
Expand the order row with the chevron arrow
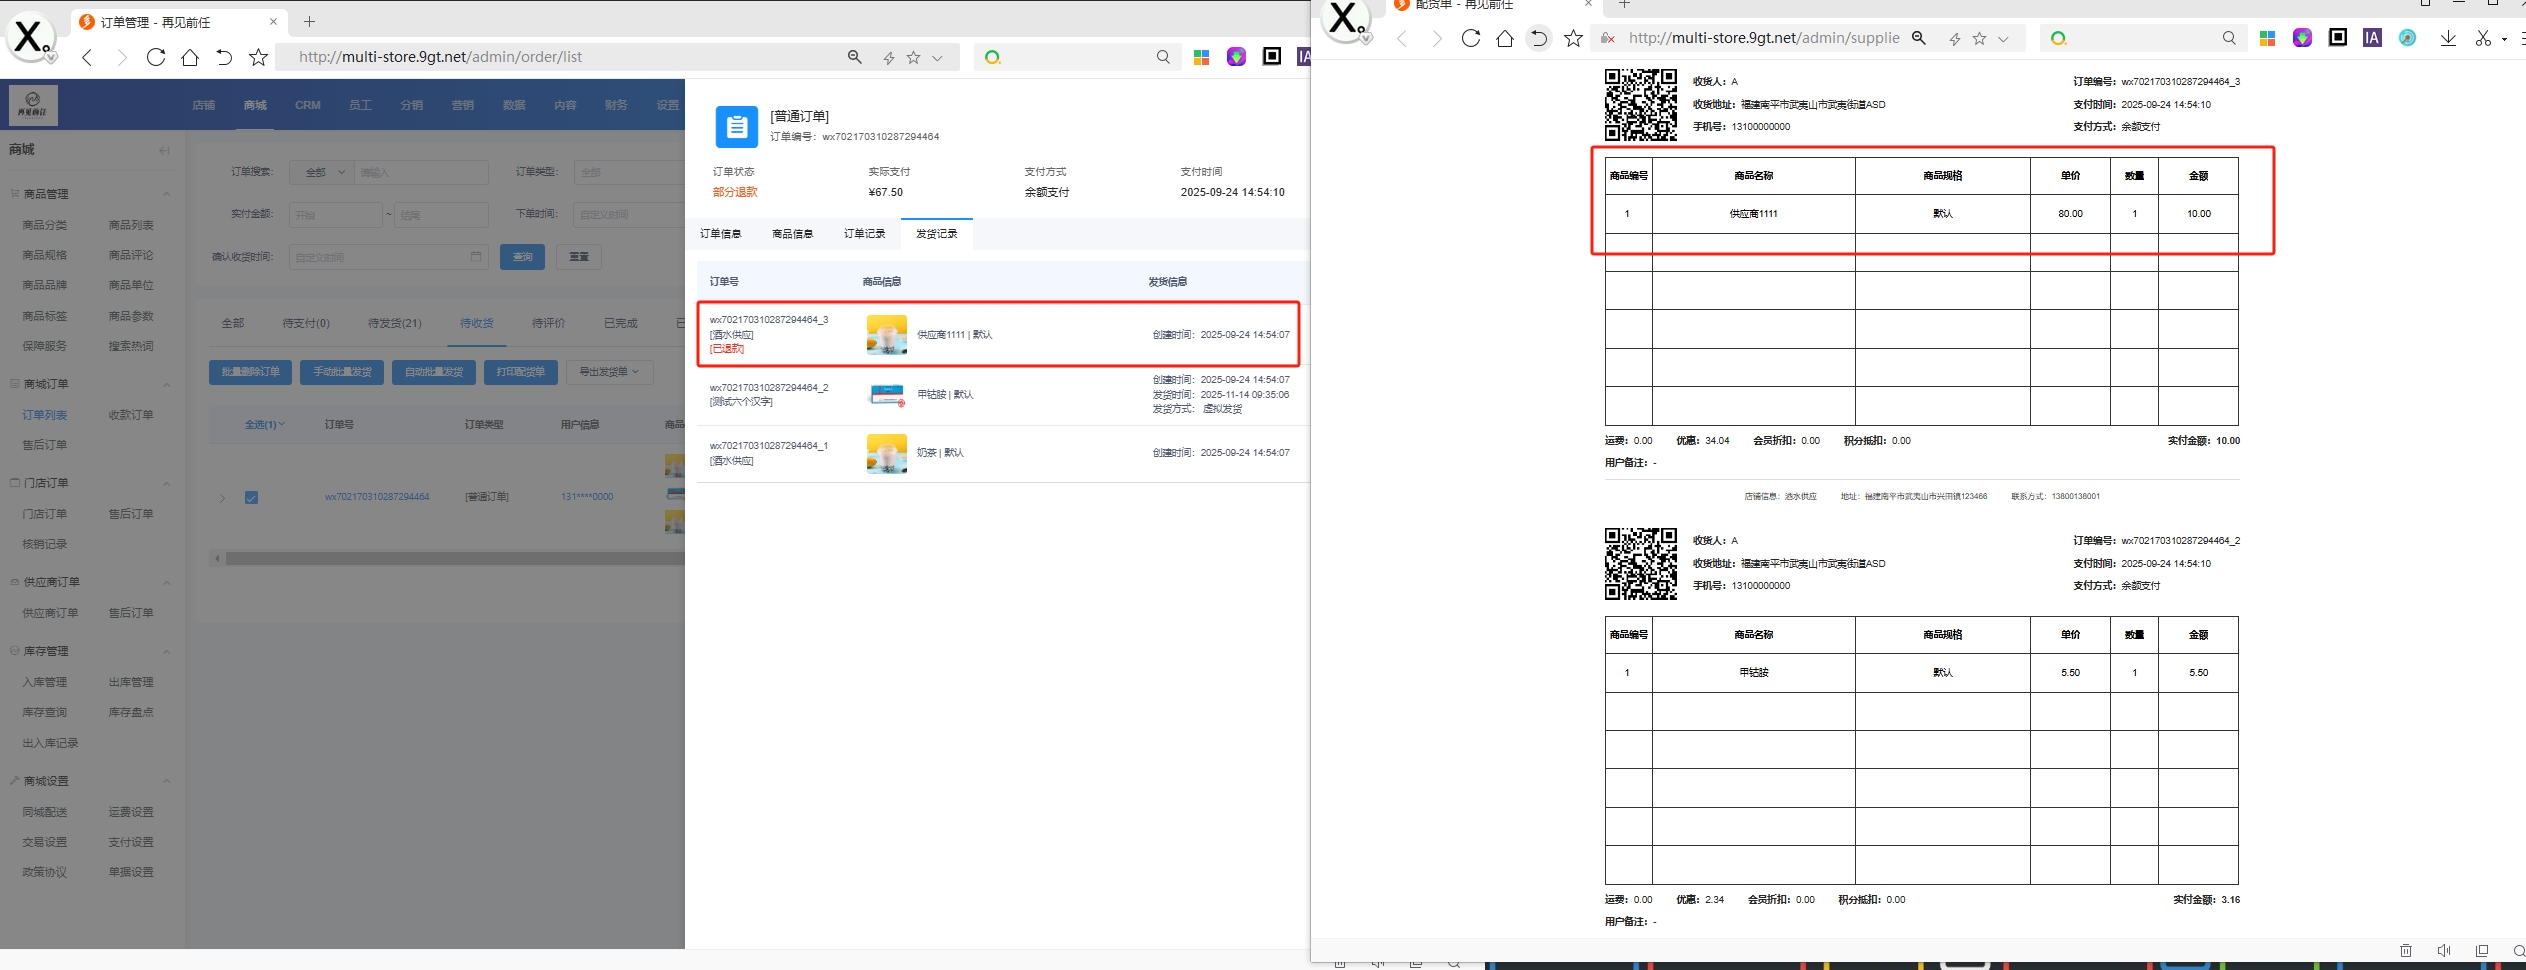tap(222, 497)
